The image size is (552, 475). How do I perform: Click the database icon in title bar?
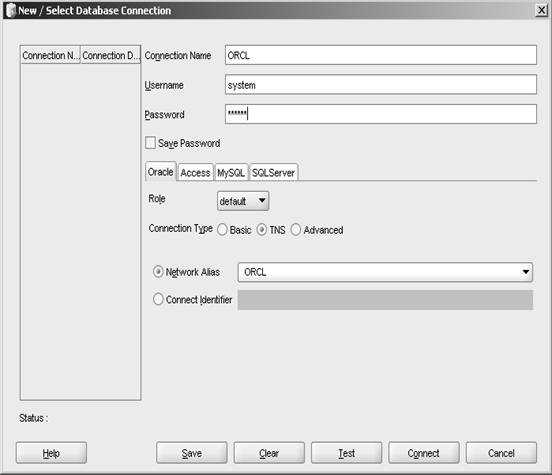pyautogui.click(x=11, y=10)
